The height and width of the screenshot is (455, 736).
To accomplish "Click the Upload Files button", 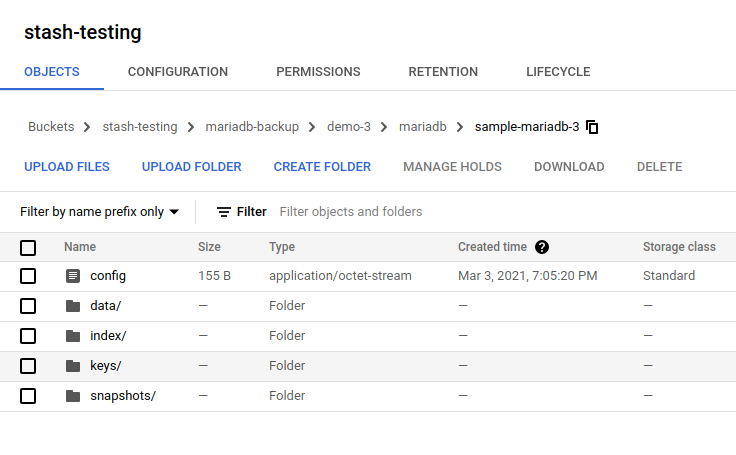I will (67, 167).
